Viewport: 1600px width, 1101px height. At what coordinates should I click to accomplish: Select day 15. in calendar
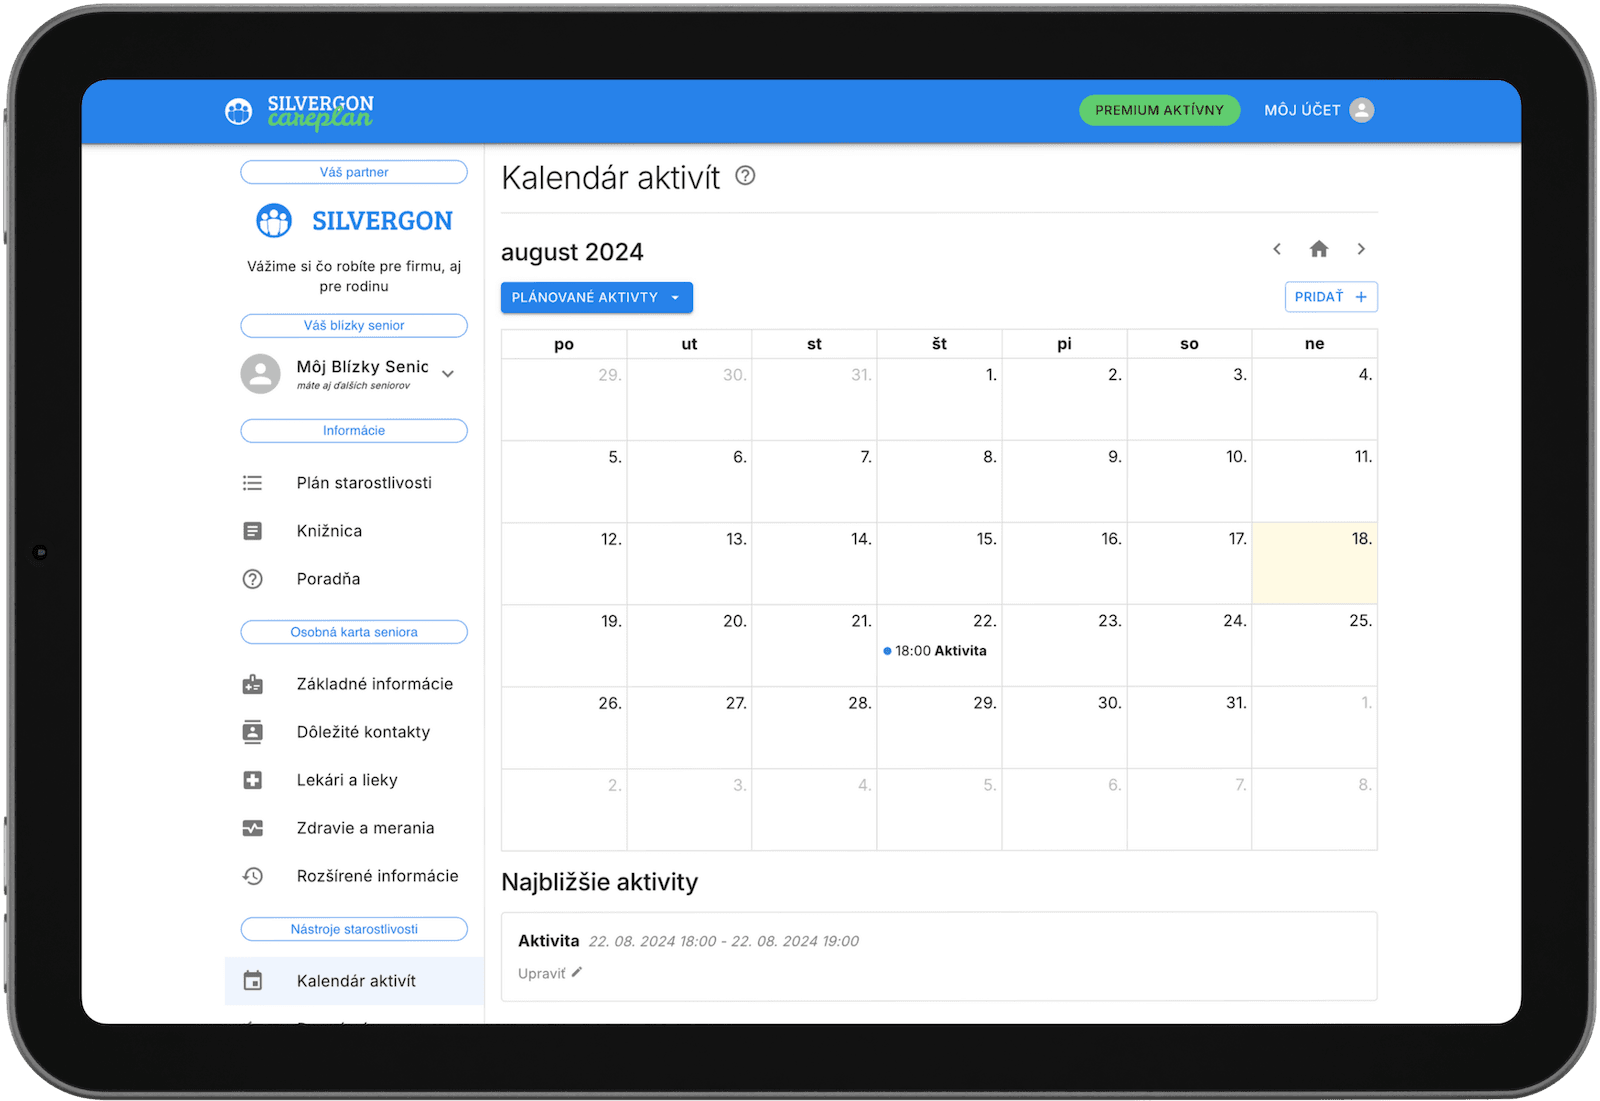coord(939,564)
